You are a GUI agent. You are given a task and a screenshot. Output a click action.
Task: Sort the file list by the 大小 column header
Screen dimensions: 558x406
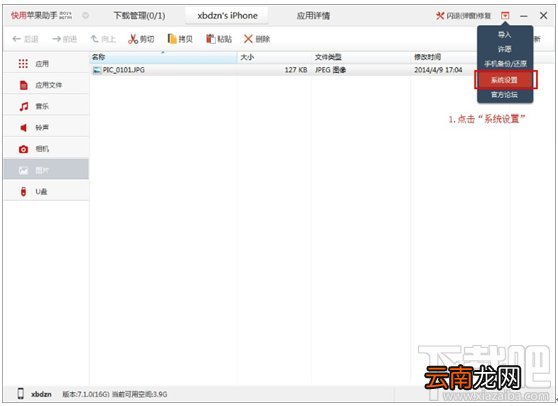pyautogui.click(x=274, y=57)
